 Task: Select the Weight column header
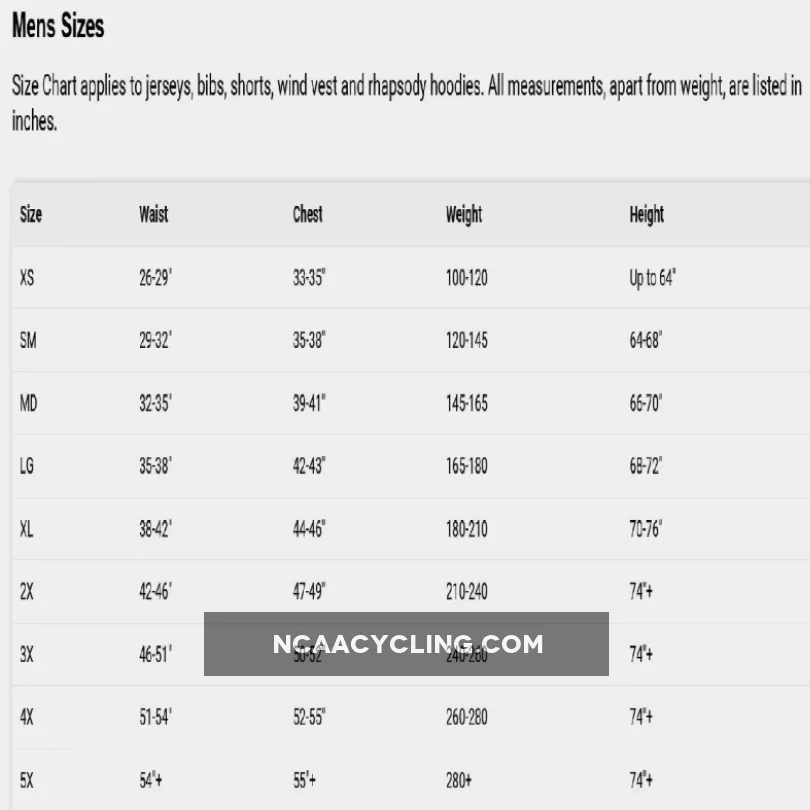[464, 214]
